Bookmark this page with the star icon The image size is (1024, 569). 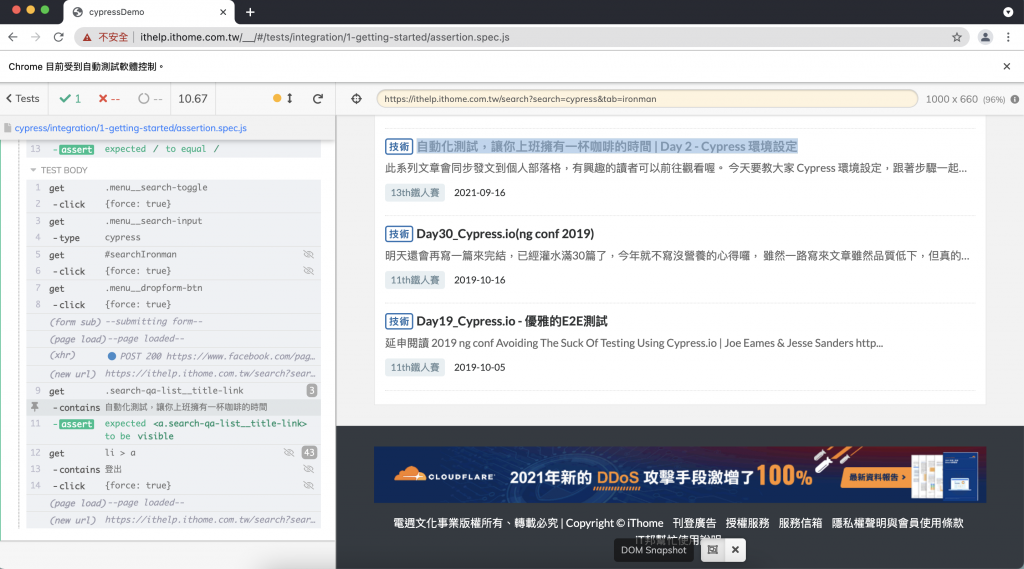coord(957,37)
